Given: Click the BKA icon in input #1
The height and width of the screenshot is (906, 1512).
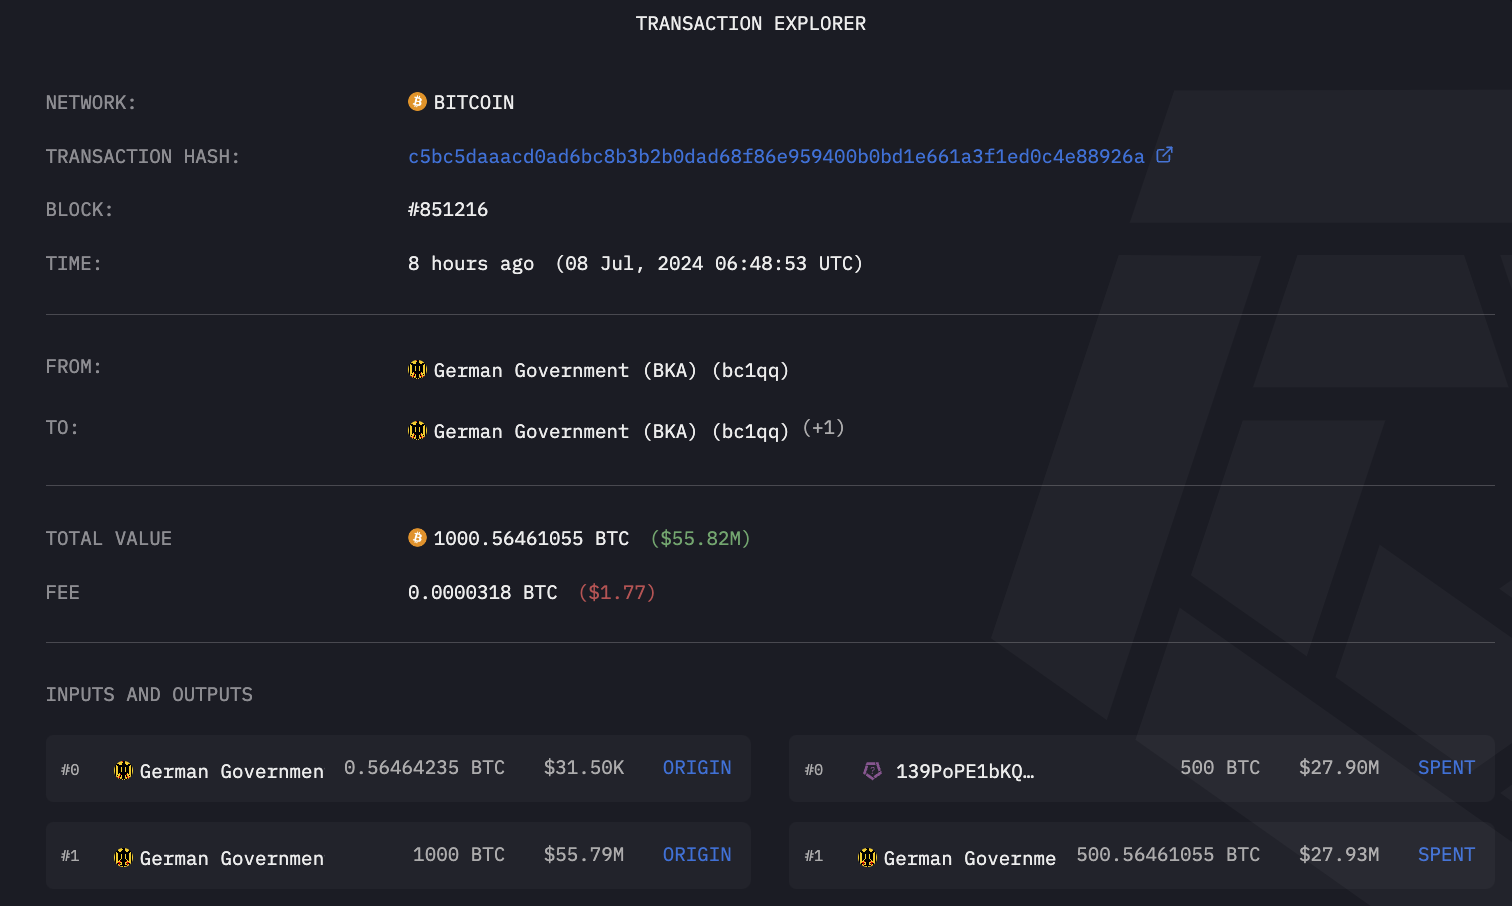Looking at the screenshot, I should 123,857.
